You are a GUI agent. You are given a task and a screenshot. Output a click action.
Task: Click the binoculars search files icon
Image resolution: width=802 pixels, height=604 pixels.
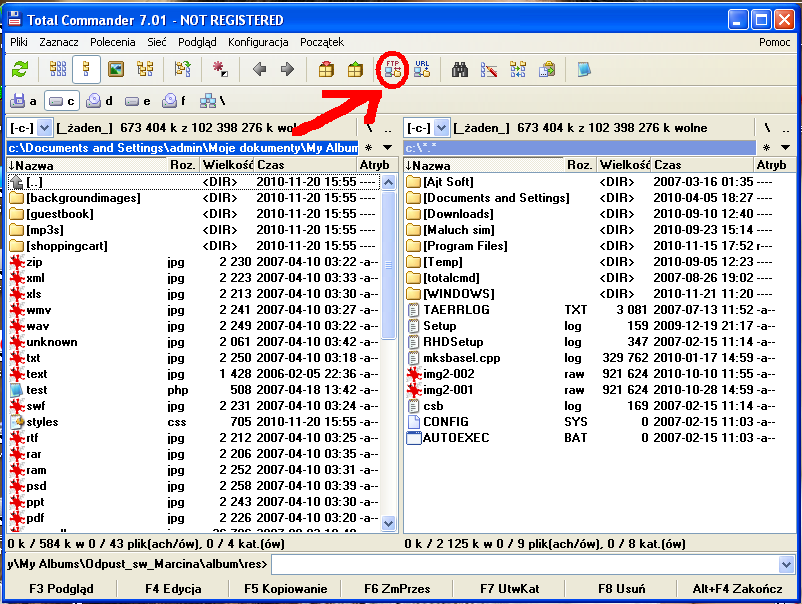[x=460, y=70]
